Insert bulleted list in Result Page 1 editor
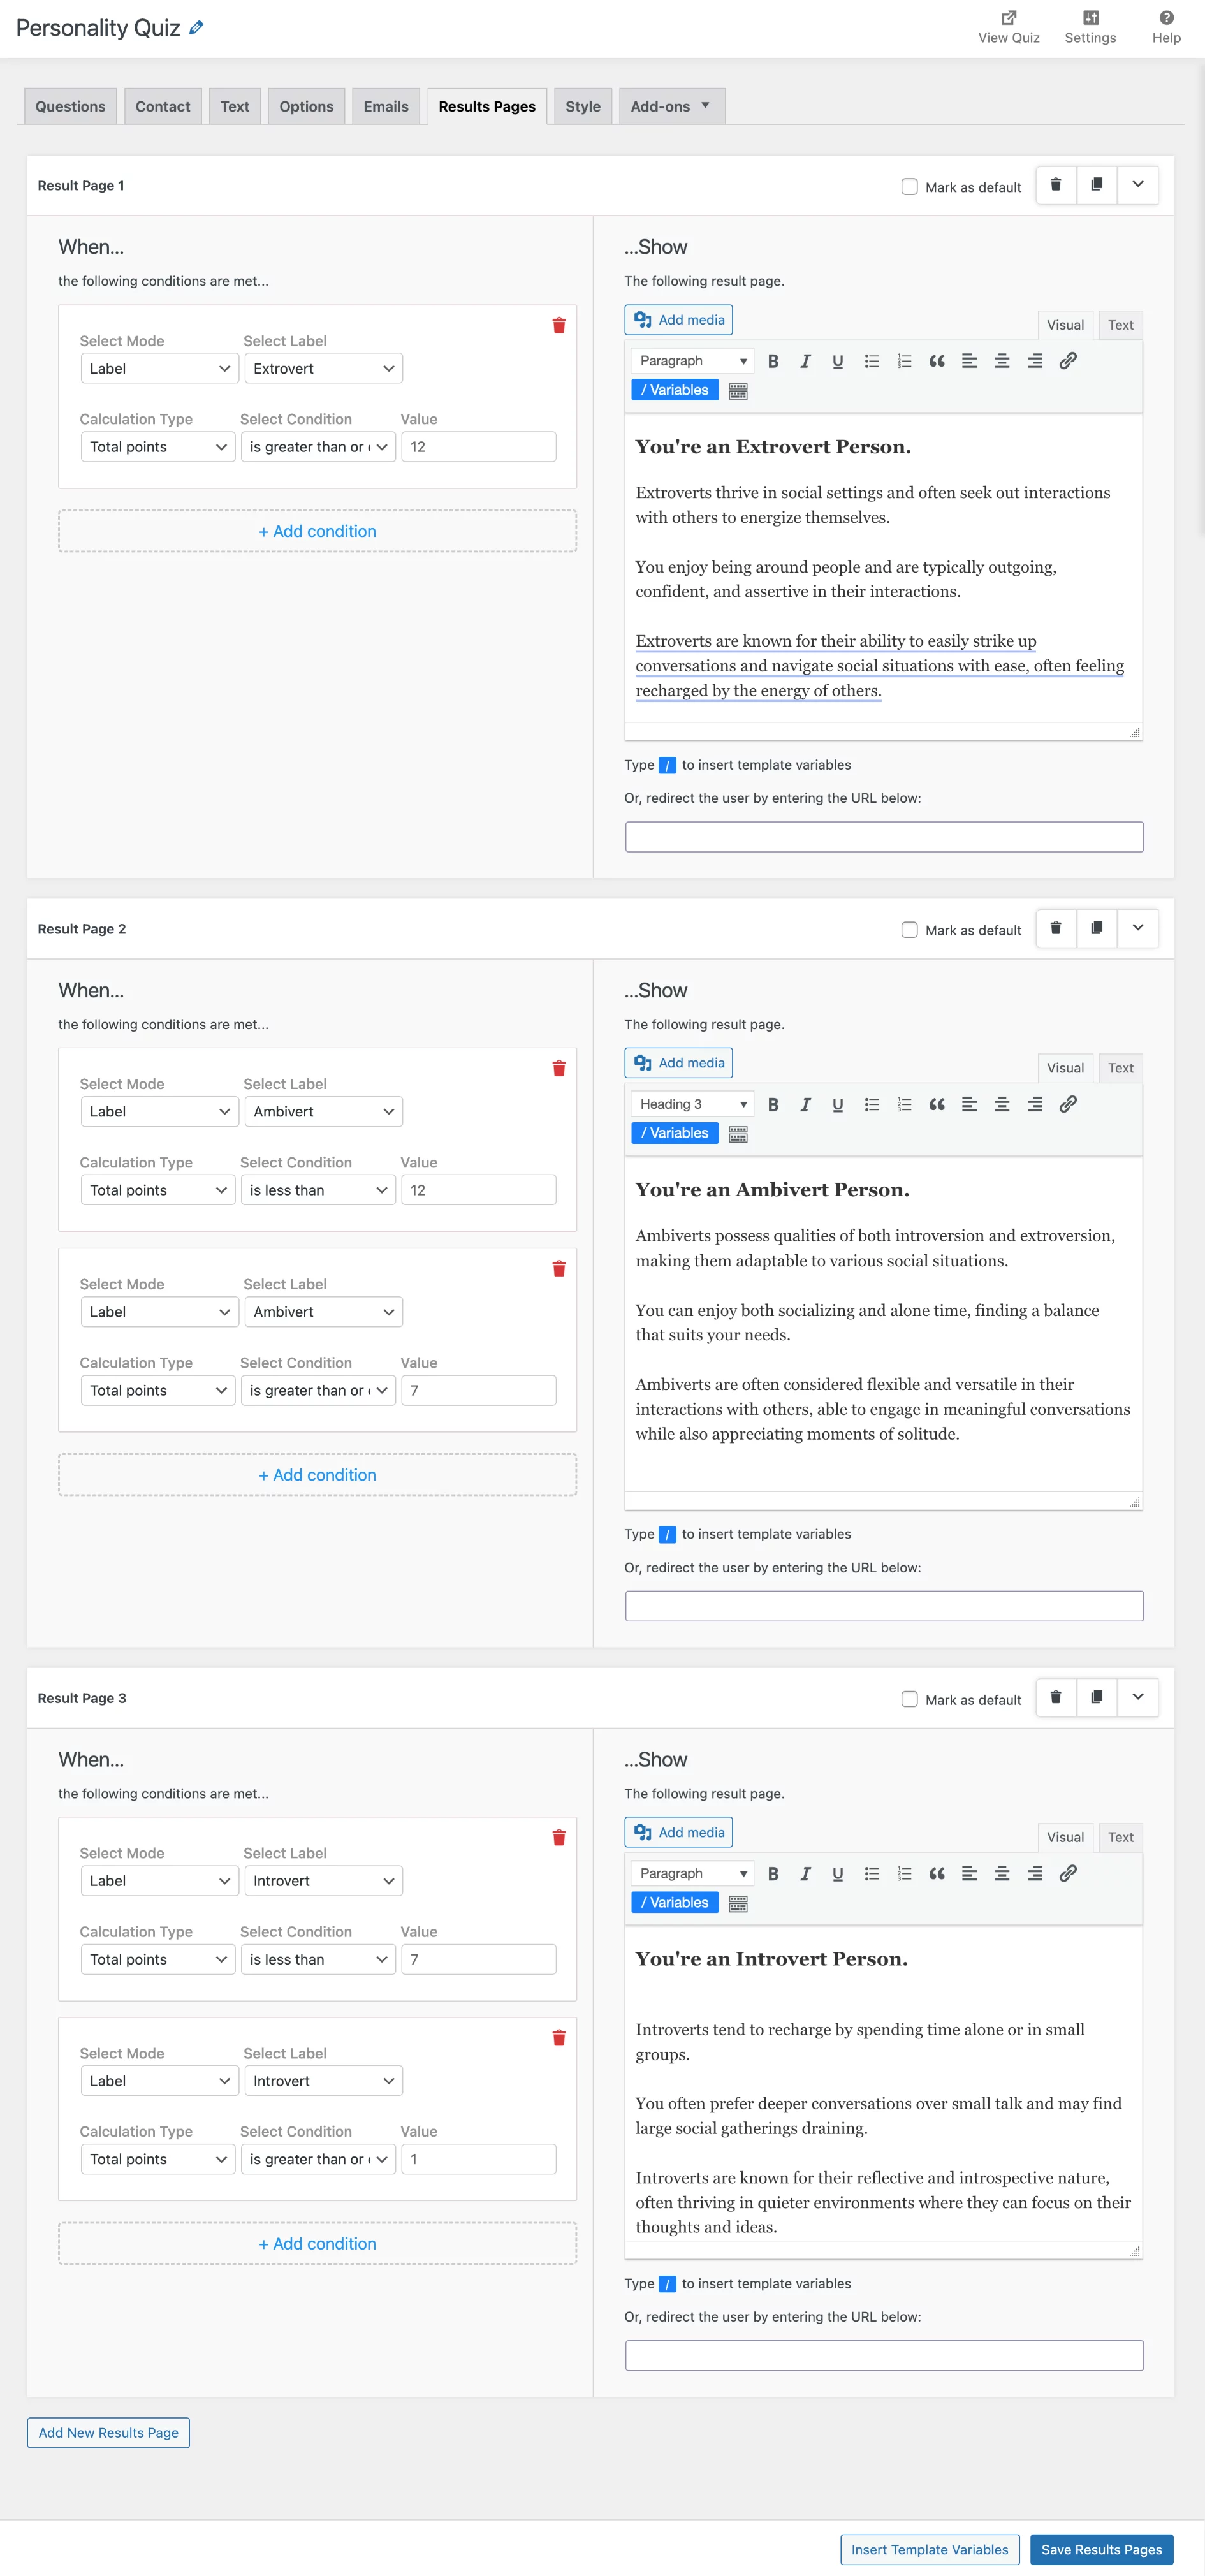 (x=871, y=362)
